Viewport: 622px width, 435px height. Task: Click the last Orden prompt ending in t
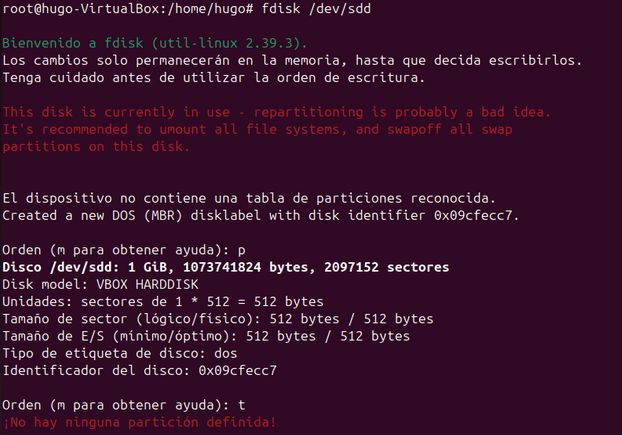pyautogui.click(x=124, y=404)
